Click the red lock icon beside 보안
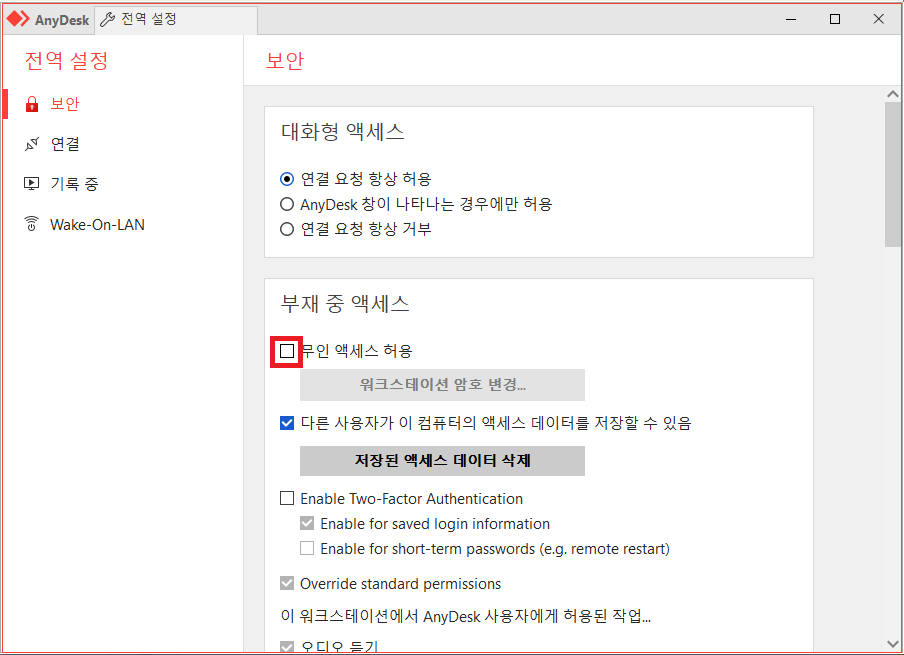 point(34,103)
